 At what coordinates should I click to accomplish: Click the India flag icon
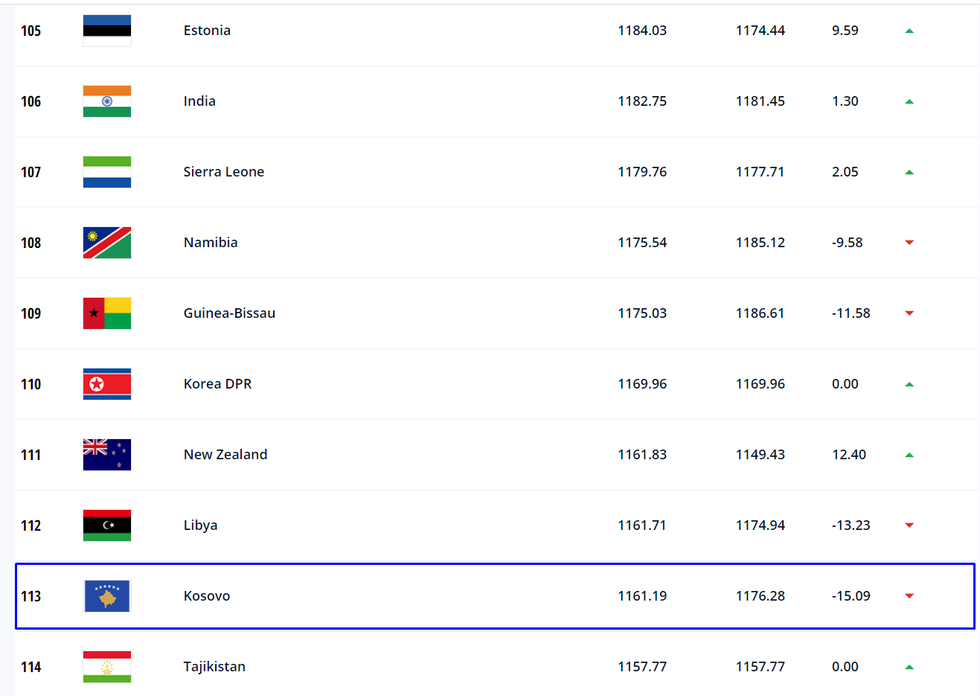107,101
